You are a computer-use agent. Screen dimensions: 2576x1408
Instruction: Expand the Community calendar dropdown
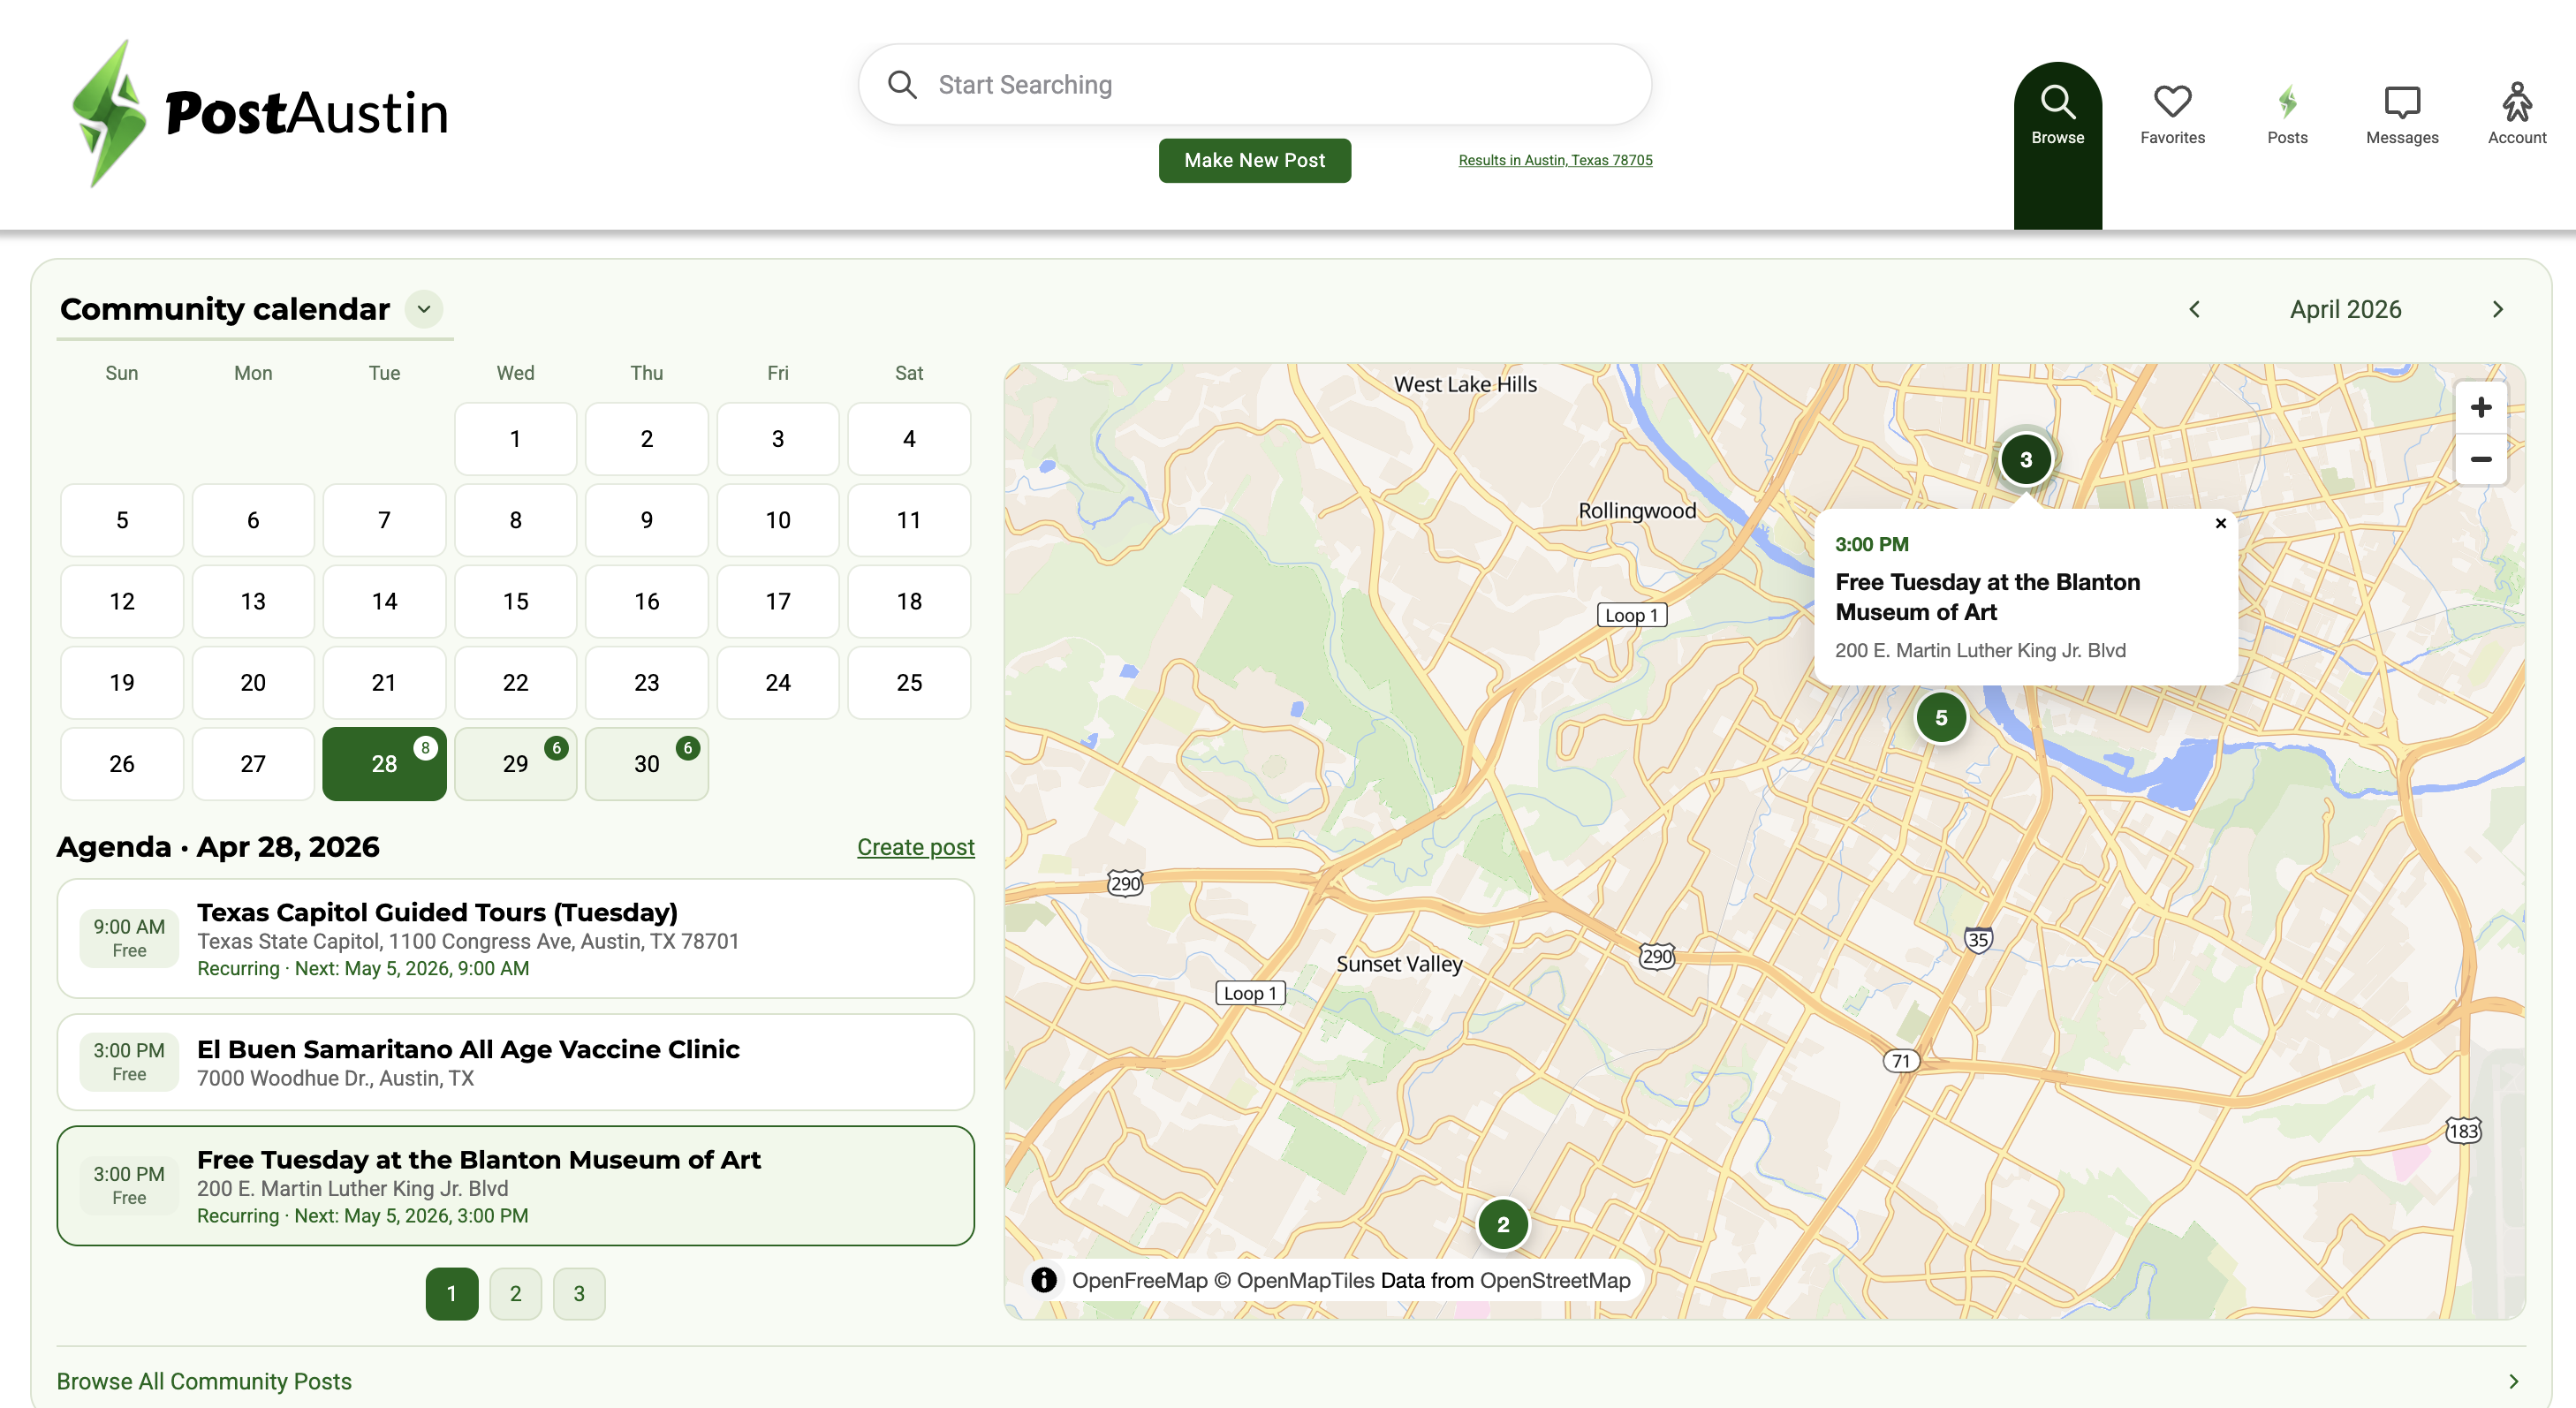point(424,309)
